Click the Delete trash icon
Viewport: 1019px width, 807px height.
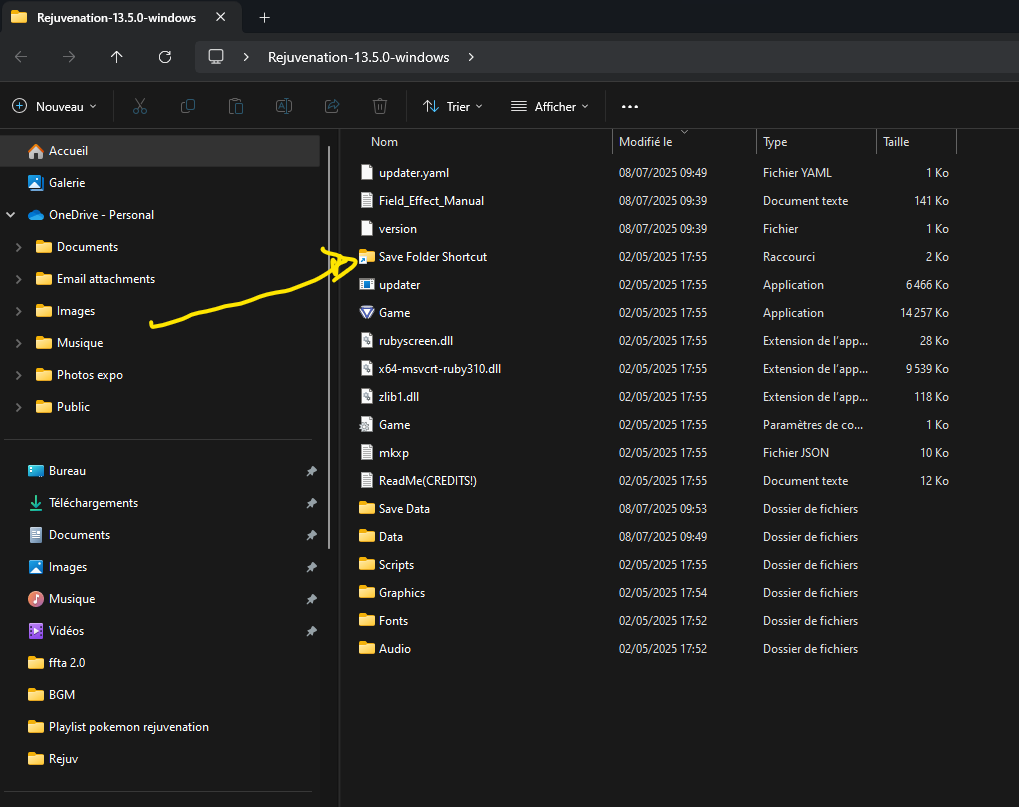pos(380,107)
